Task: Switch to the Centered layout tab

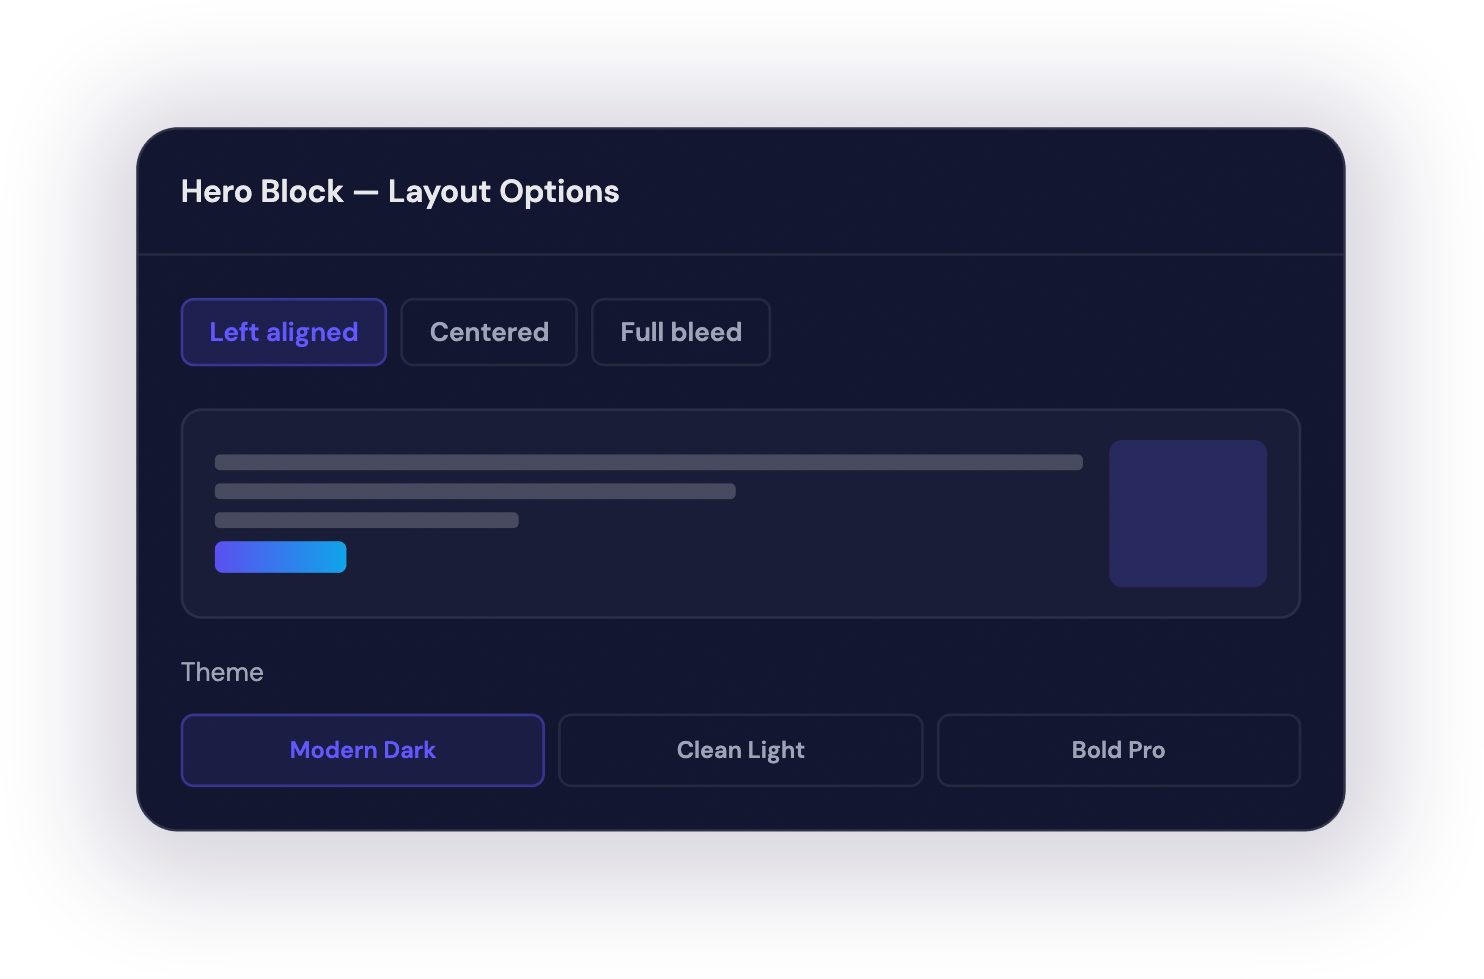Action: (489, 332)
